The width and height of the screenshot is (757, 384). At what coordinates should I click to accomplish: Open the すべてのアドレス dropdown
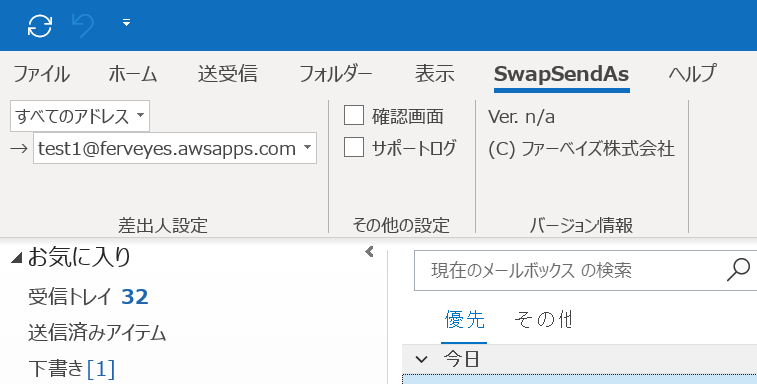click(80, 116)
